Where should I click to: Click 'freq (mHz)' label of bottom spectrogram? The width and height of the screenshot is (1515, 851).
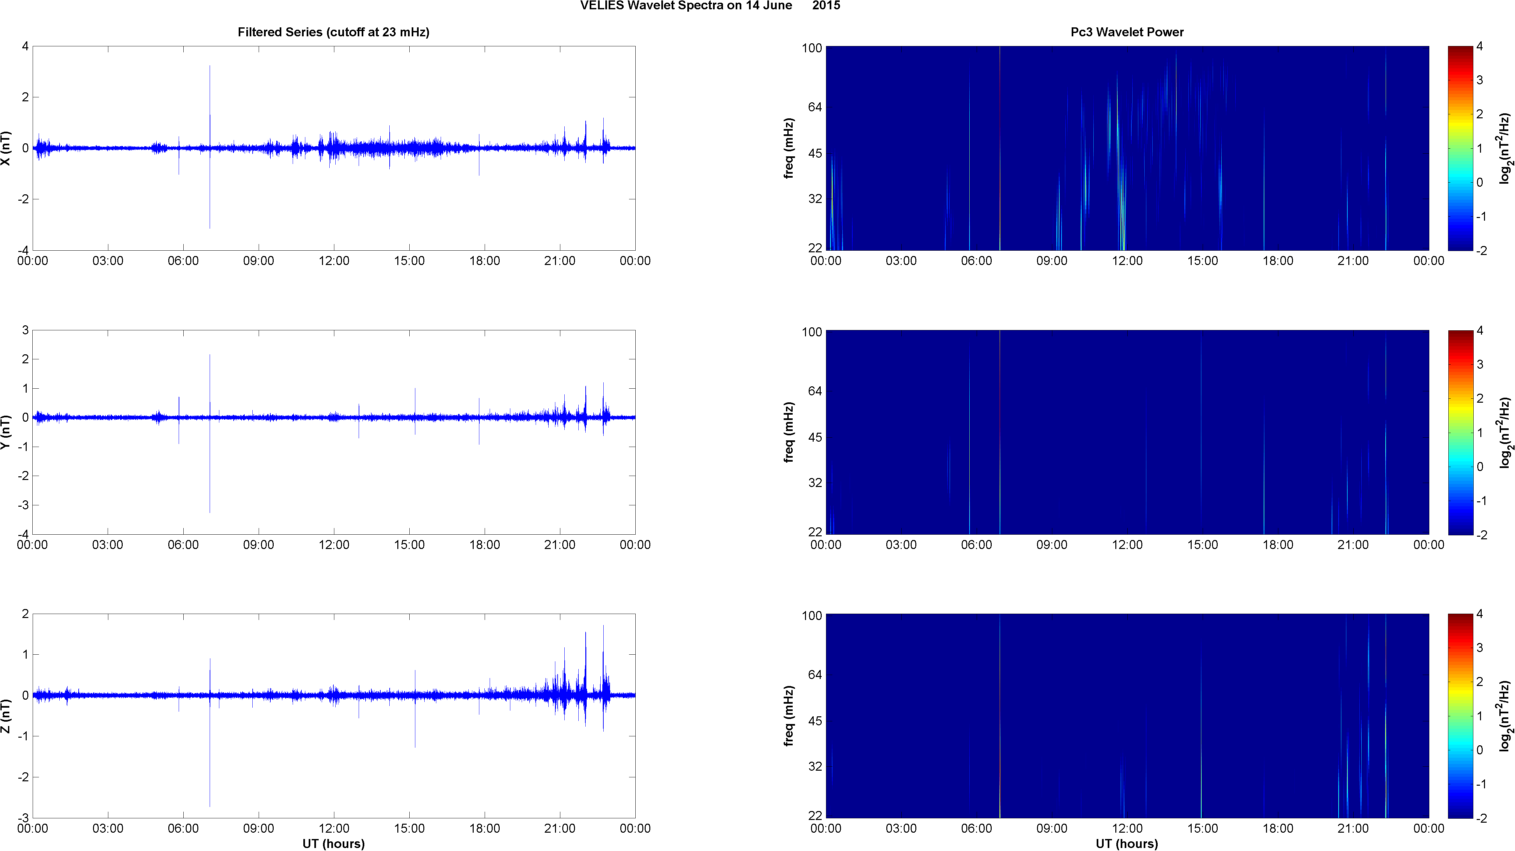[x=789, y=716]
